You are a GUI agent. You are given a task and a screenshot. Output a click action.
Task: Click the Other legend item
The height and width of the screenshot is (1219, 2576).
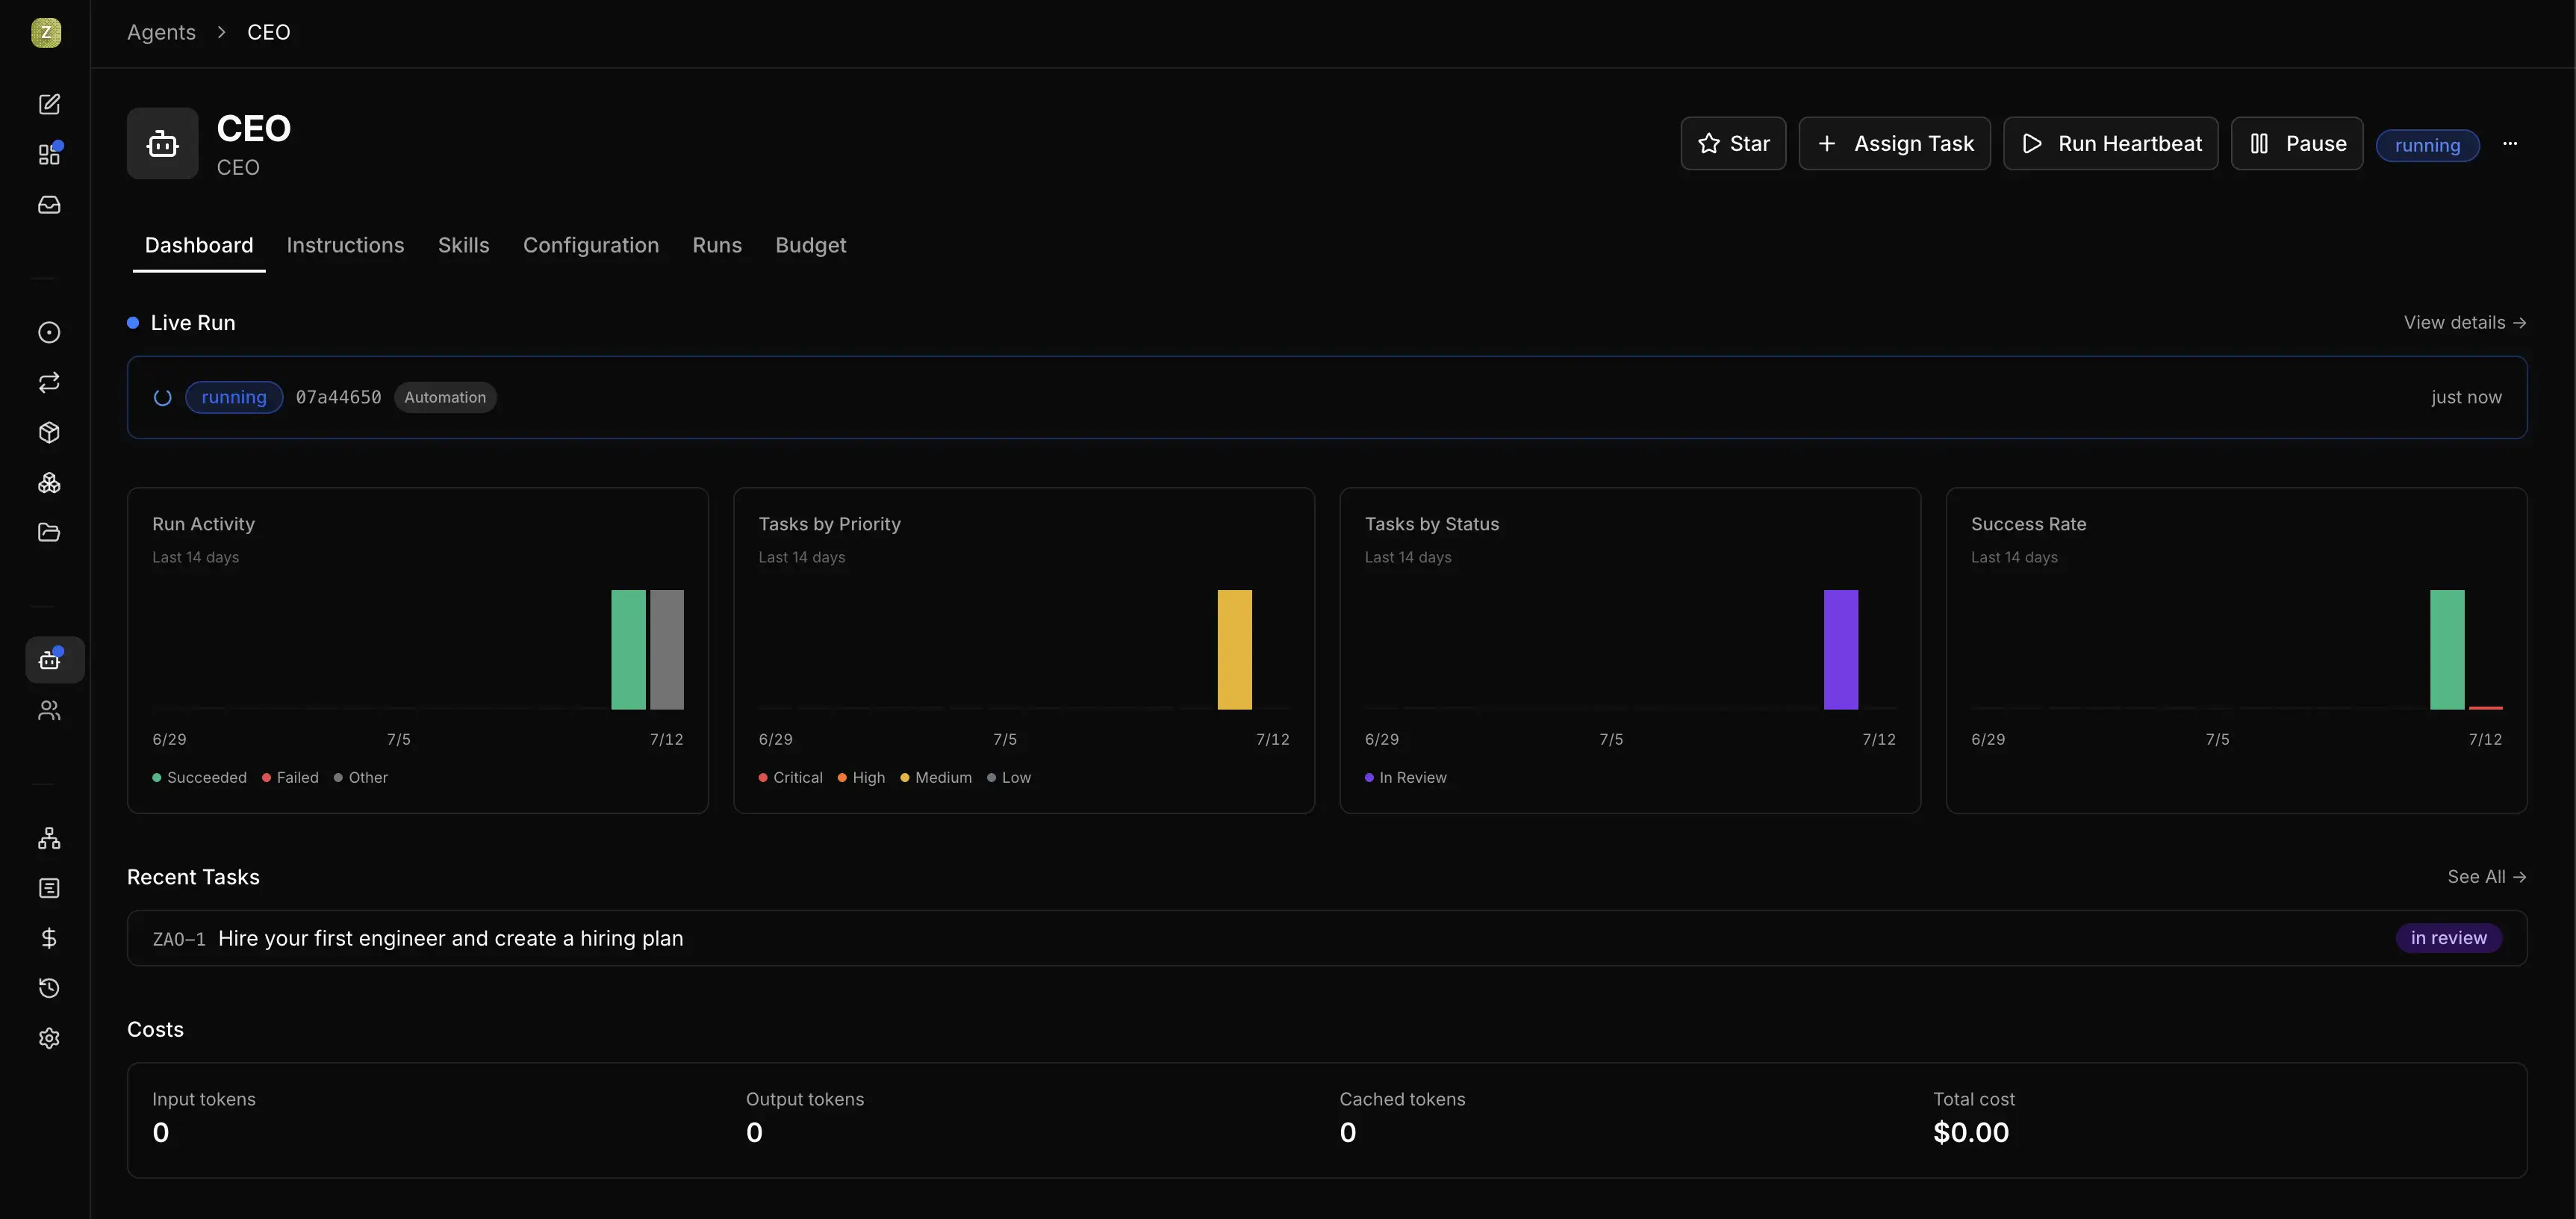(x=360, y=777)
